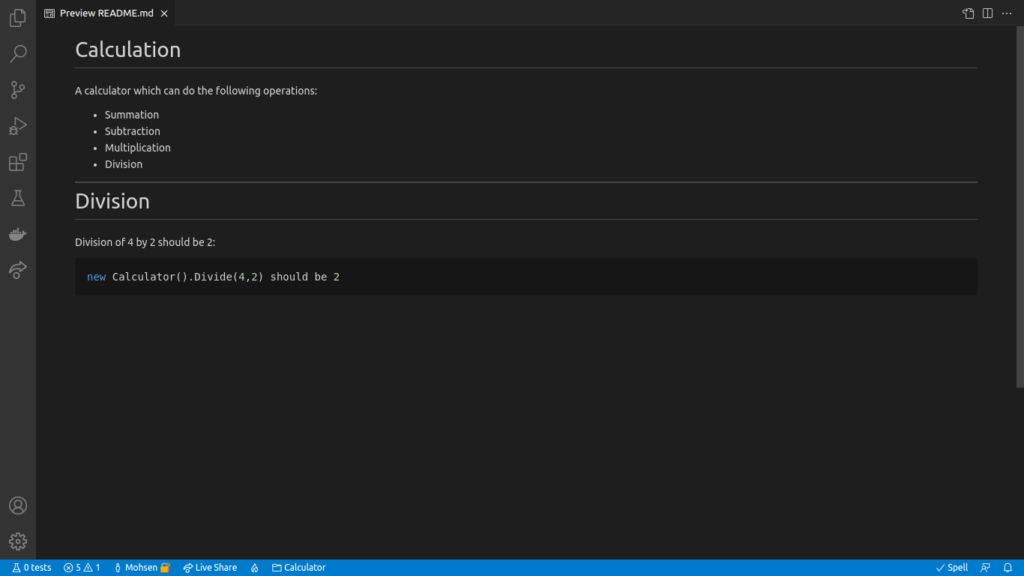1024x576 pixels.
Task: Toggle spell checking in the status bar
Action: [x=951, y=567]
